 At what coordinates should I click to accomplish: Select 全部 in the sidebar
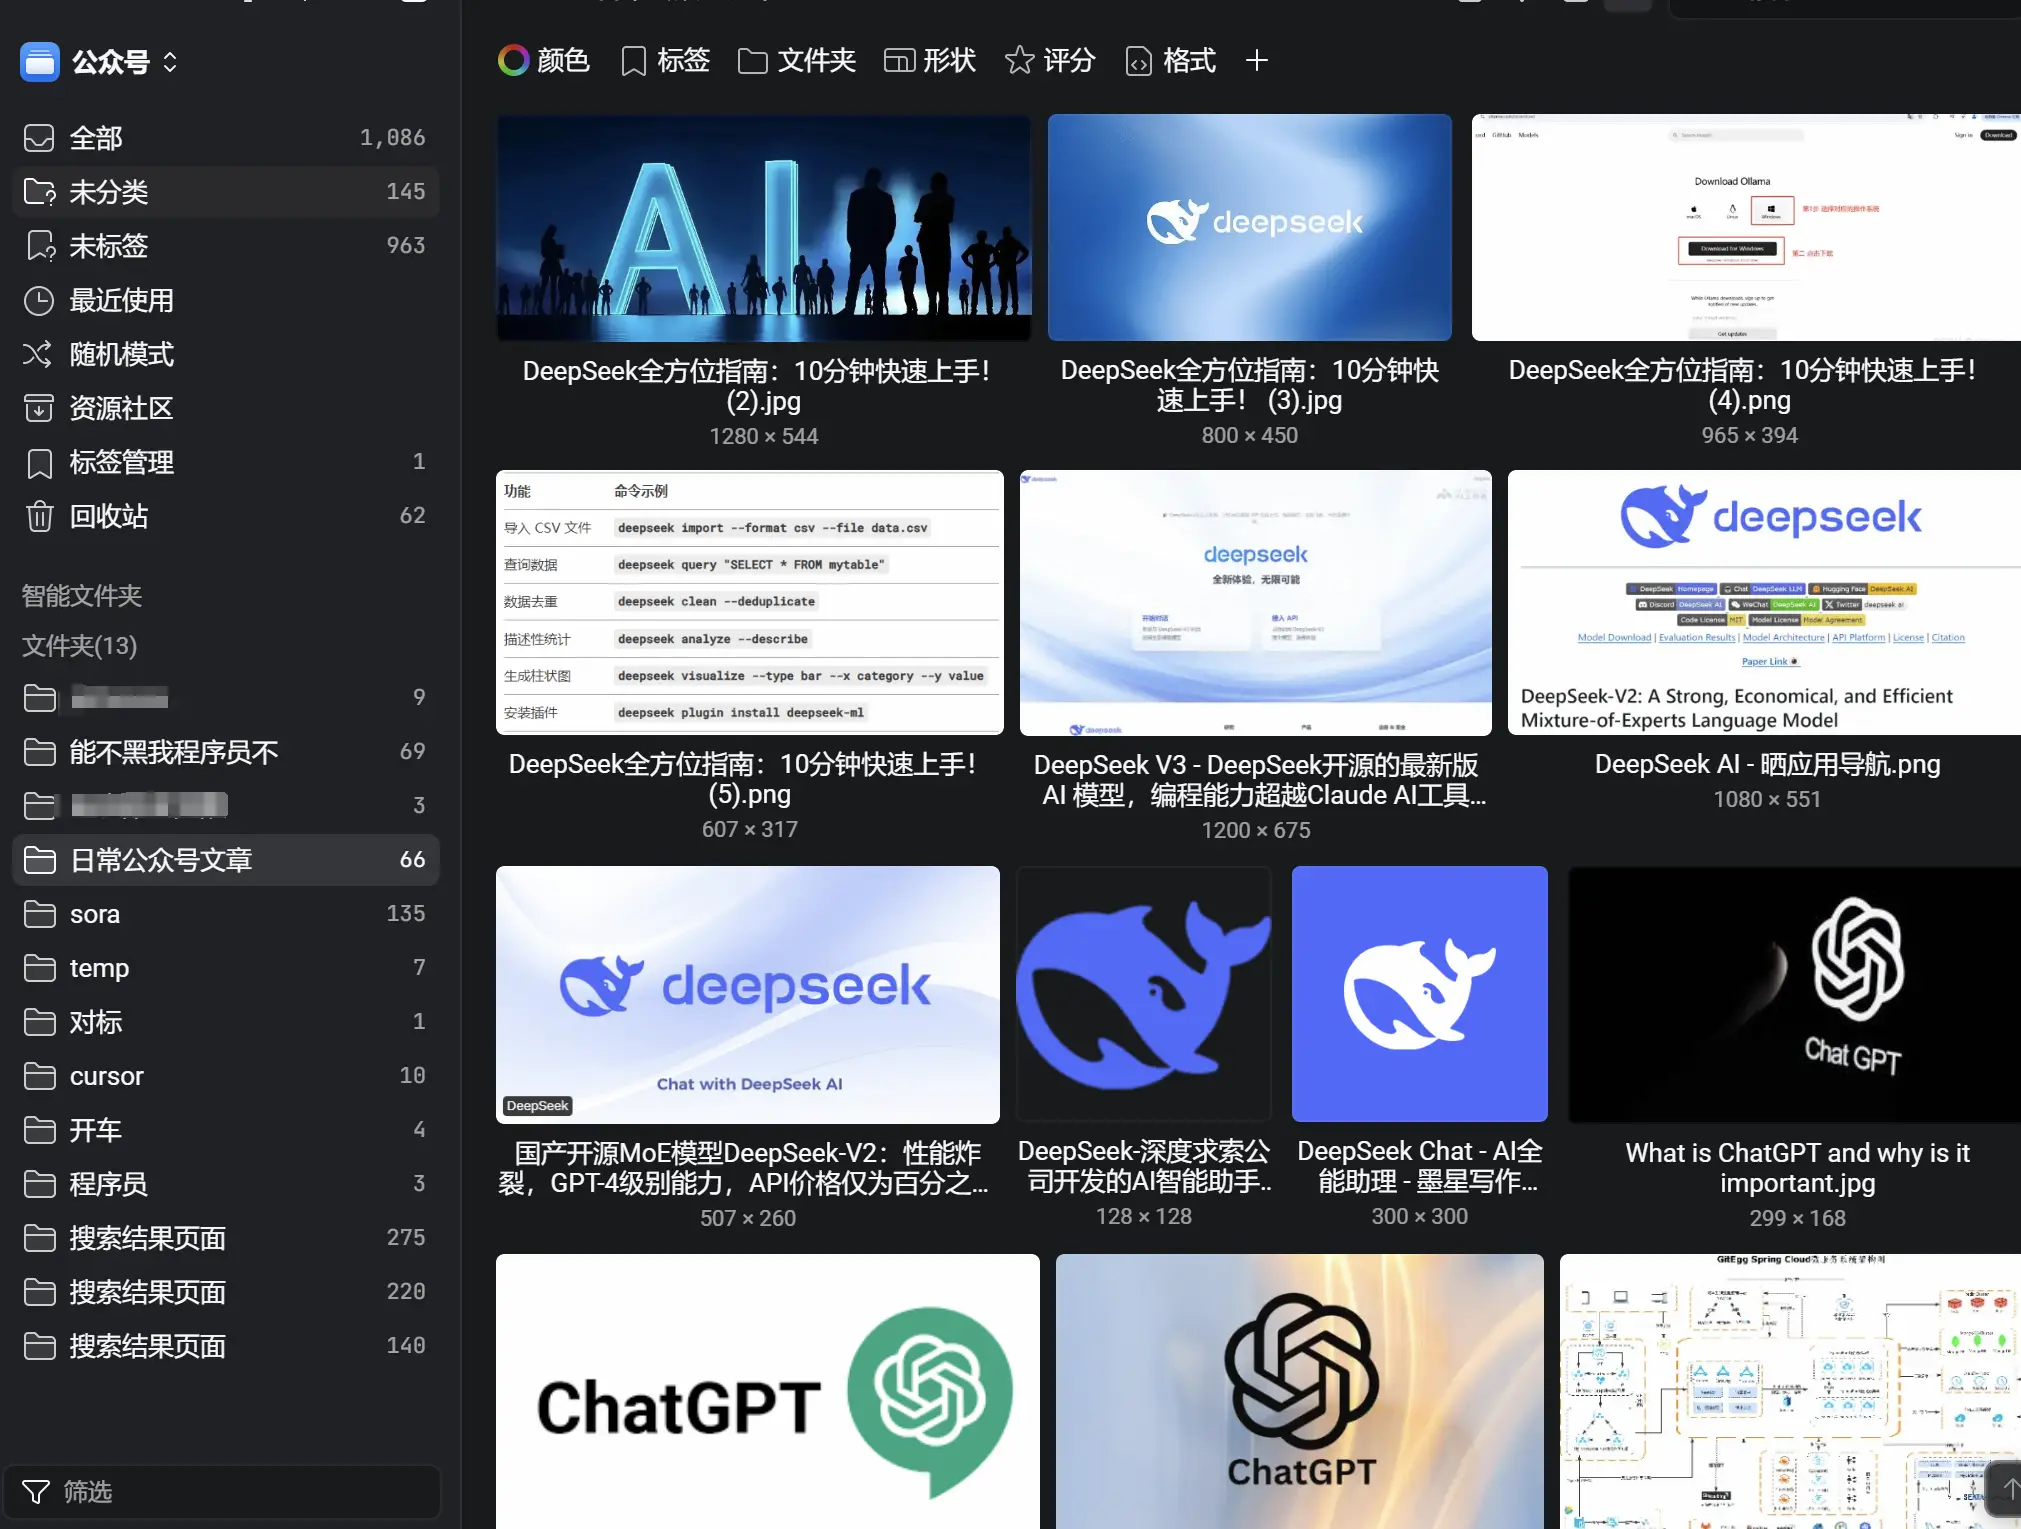tap(225, 138)
